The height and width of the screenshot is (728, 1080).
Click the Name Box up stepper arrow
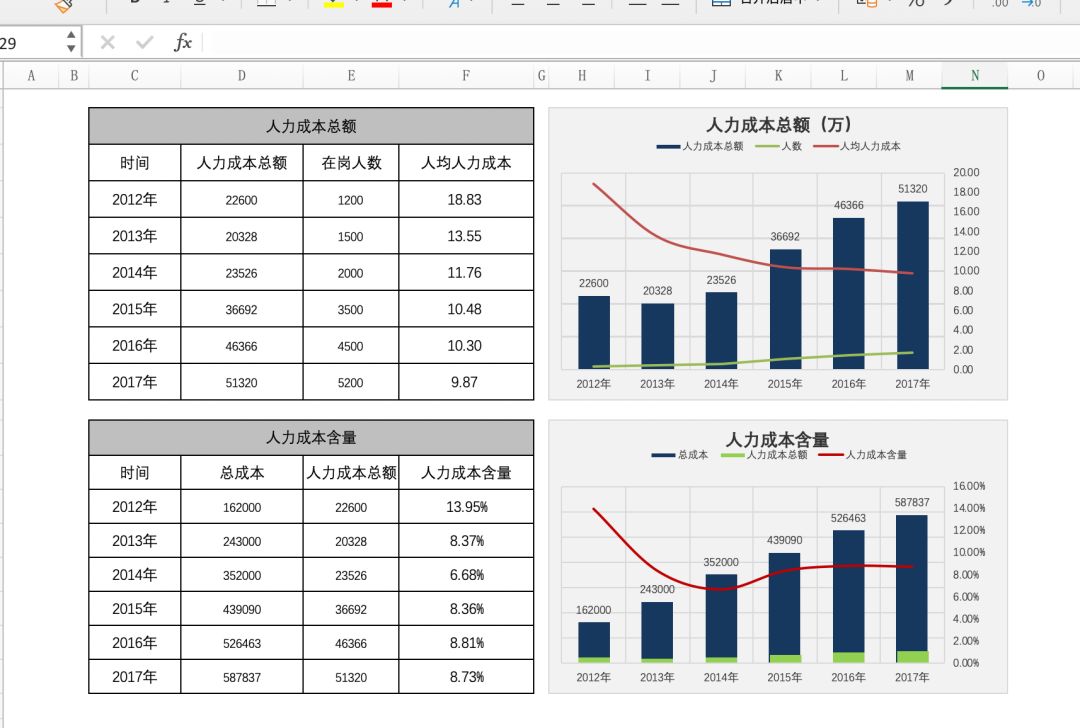click(69, 37)
